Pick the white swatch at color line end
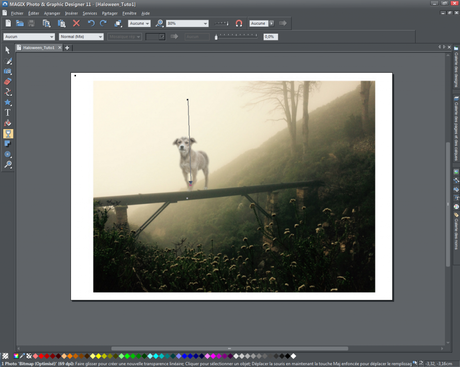Viewport: 460px width, 367px height. coord(293,356)
